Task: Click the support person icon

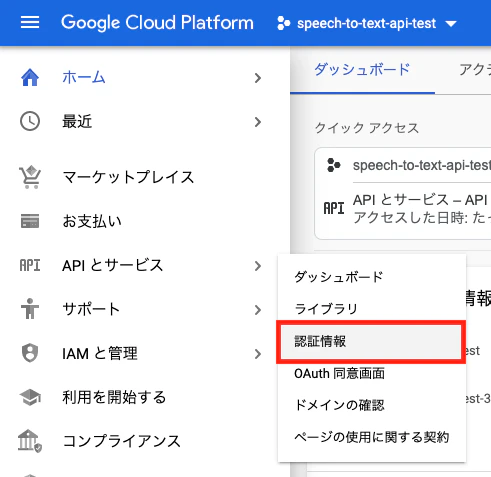Action: click(30, 309)
